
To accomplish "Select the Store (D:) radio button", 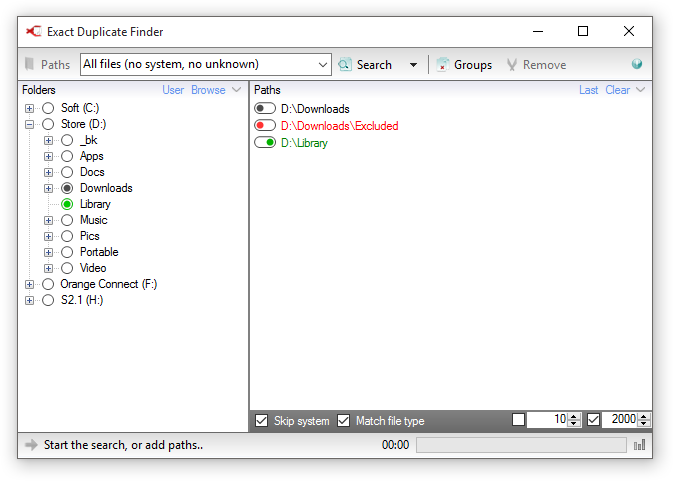I will click(48, 124).
